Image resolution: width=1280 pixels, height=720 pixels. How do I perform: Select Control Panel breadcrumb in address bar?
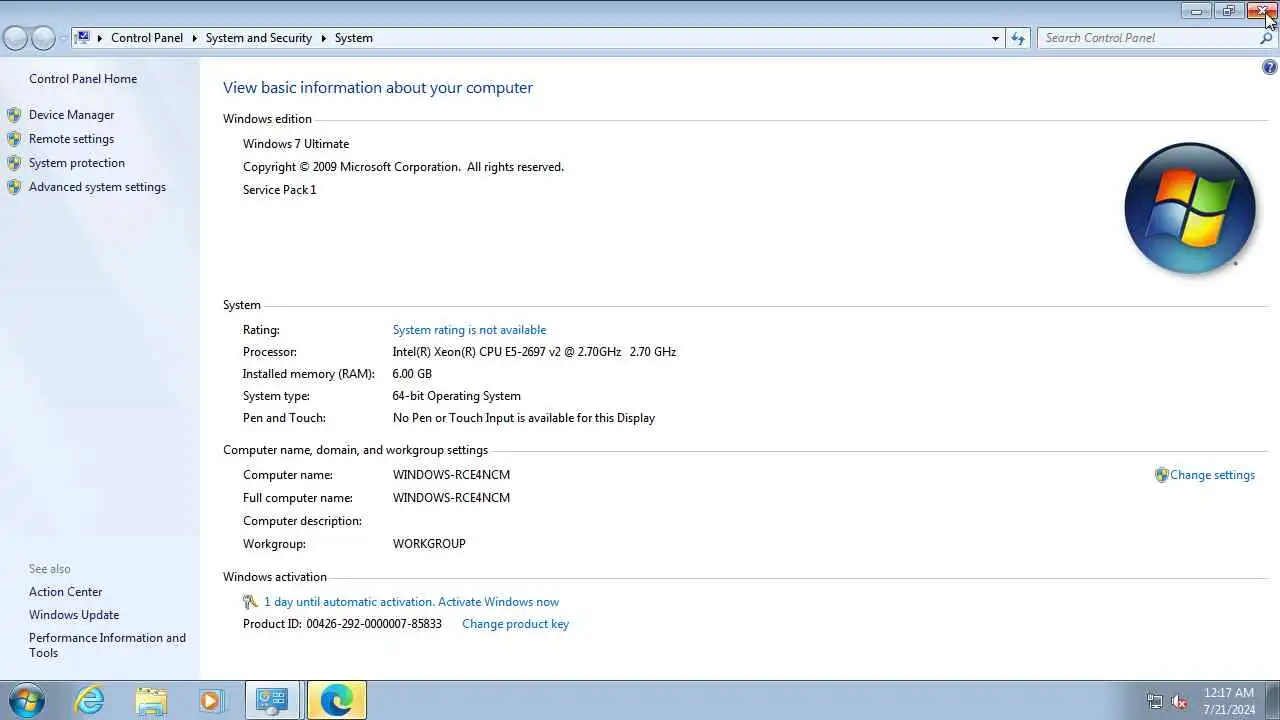147,38
